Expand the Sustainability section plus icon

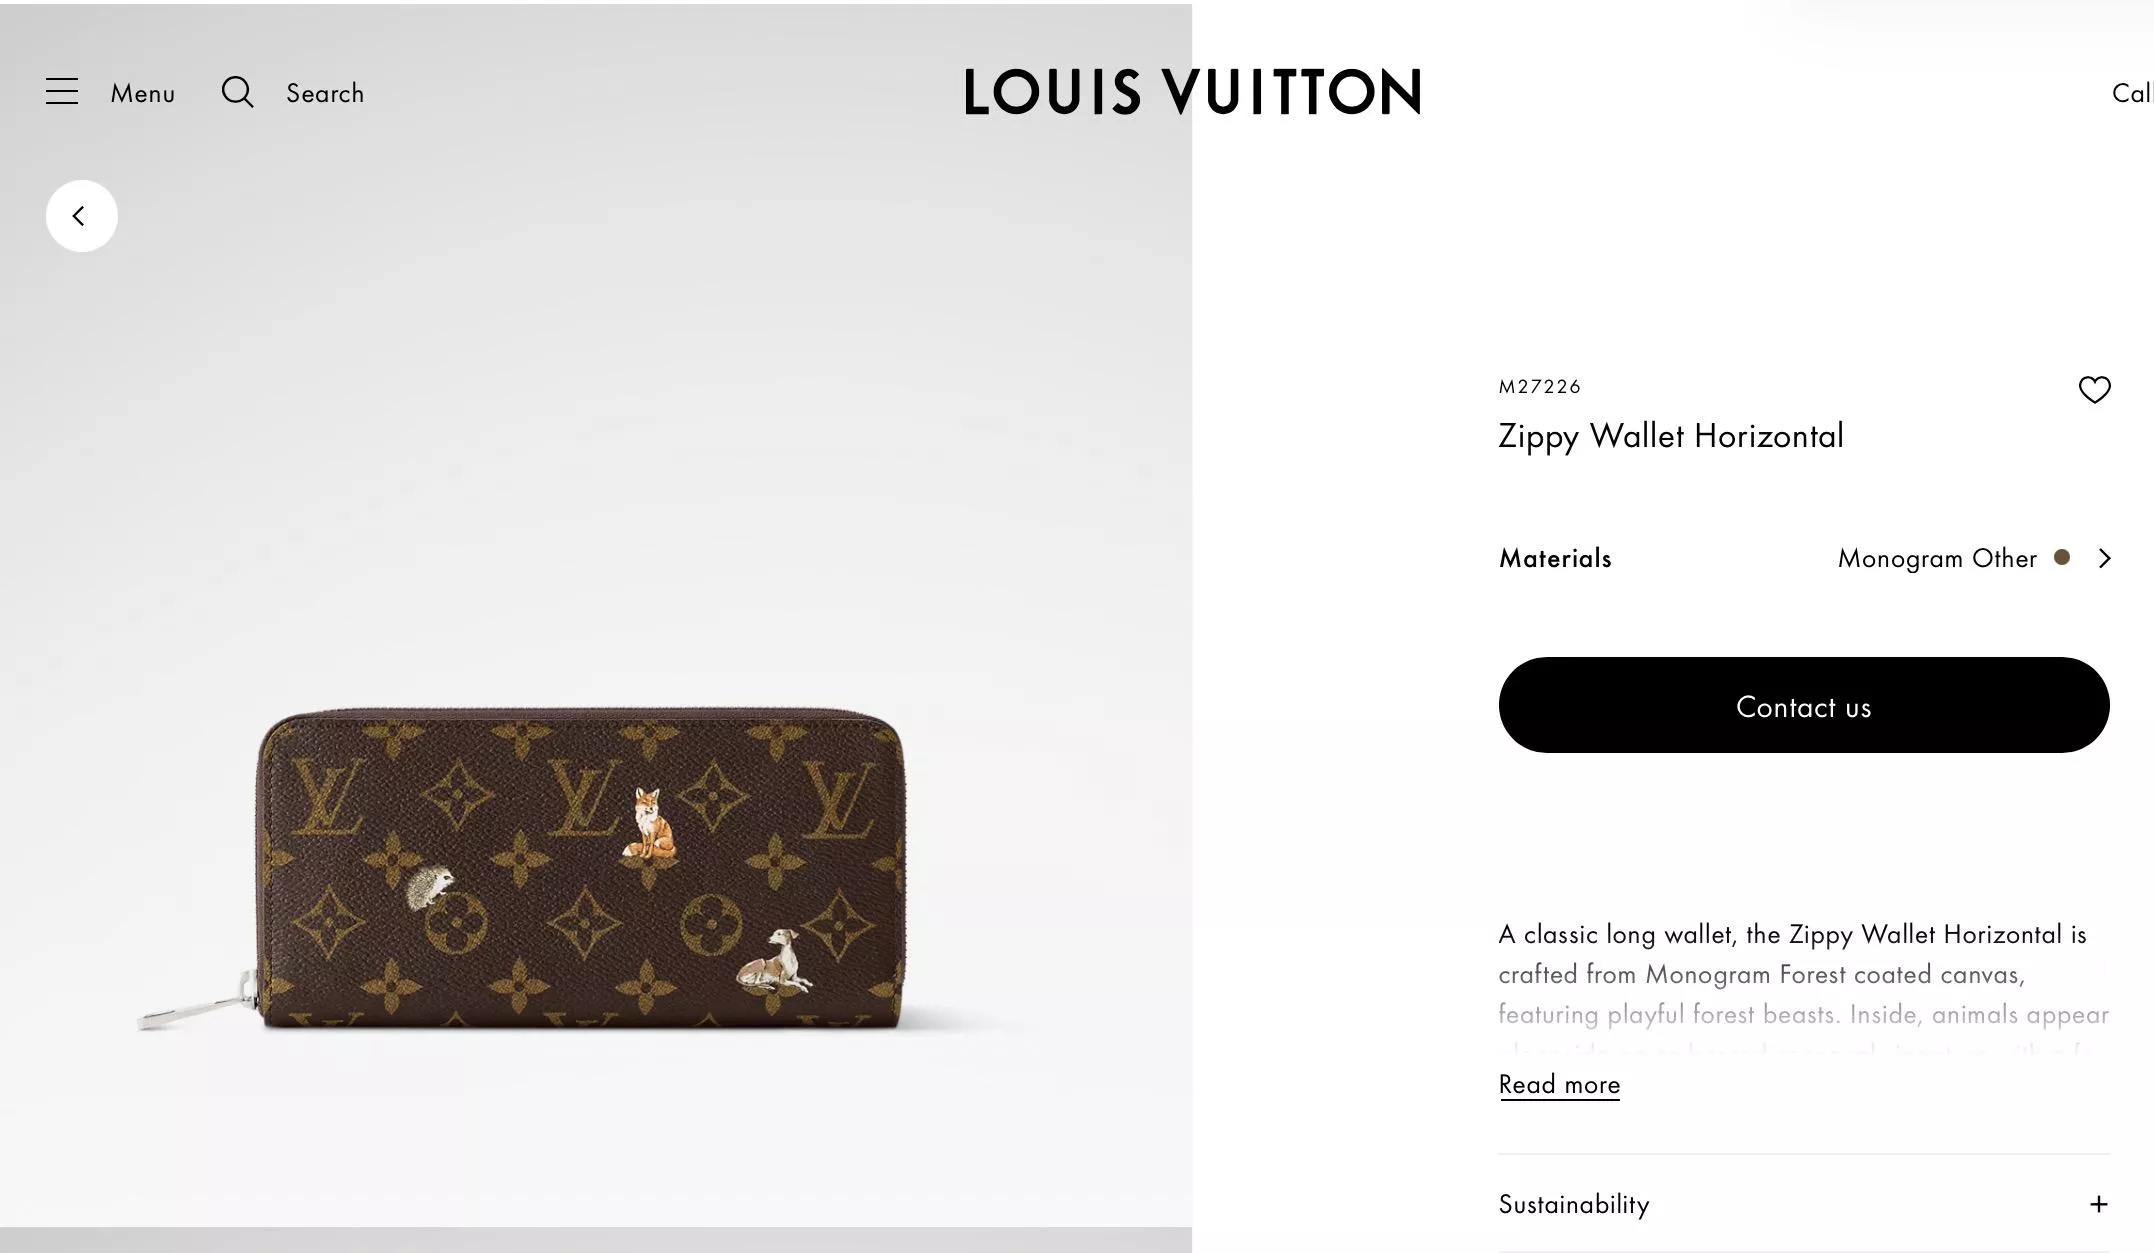pos(2098,1204)
